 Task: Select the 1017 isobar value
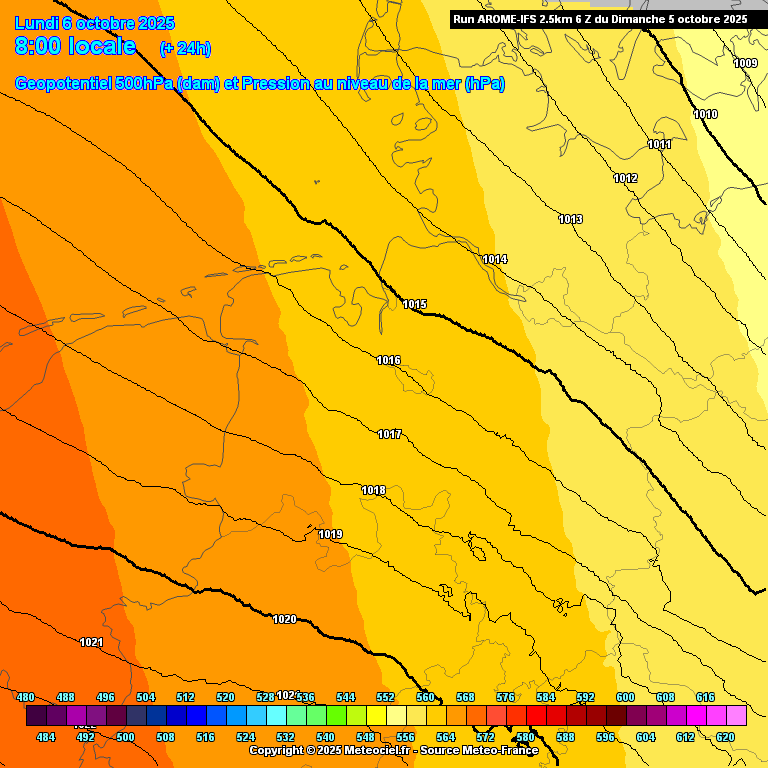[390, 434]
